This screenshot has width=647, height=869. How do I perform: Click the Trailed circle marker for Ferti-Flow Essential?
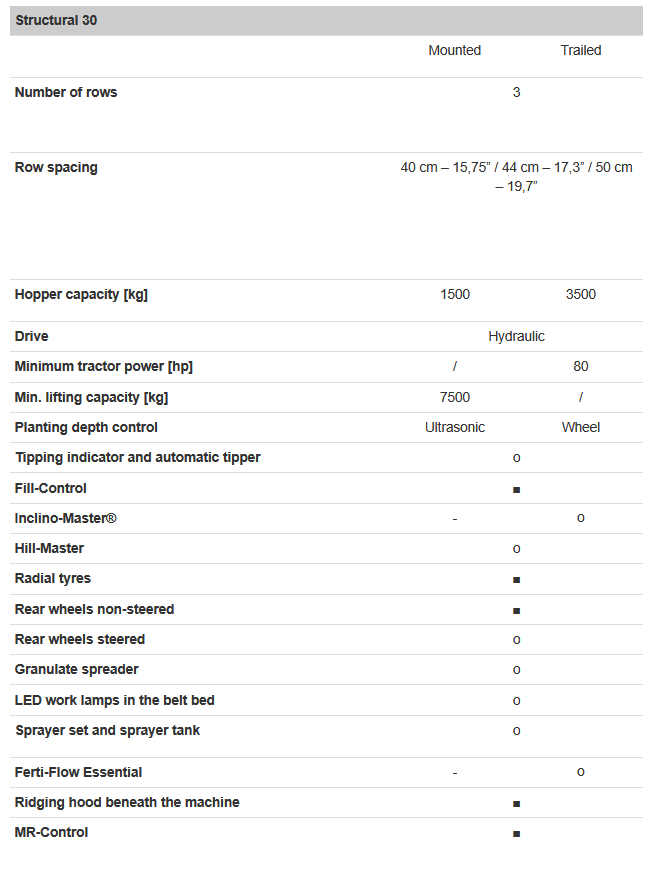(580, 772)
